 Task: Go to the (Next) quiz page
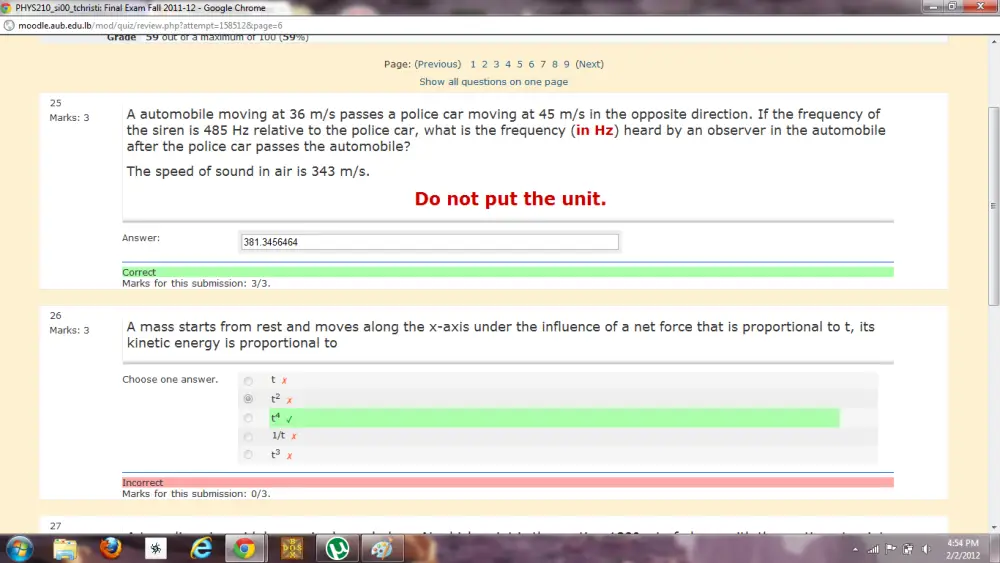589,64
